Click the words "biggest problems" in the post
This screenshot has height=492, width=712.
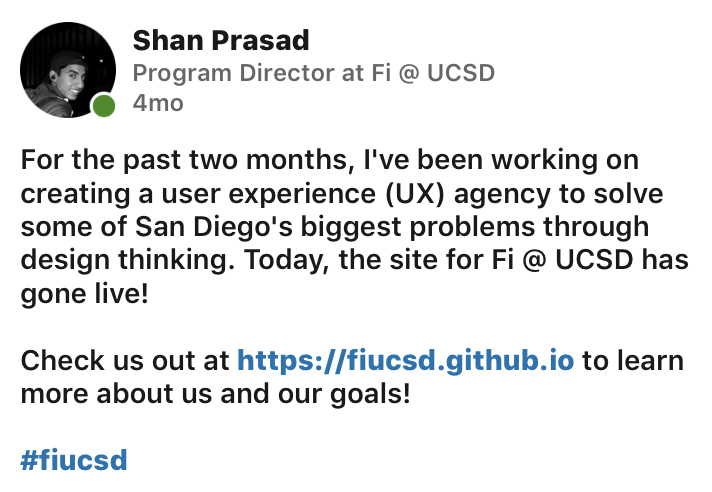[x=418, y=227]
